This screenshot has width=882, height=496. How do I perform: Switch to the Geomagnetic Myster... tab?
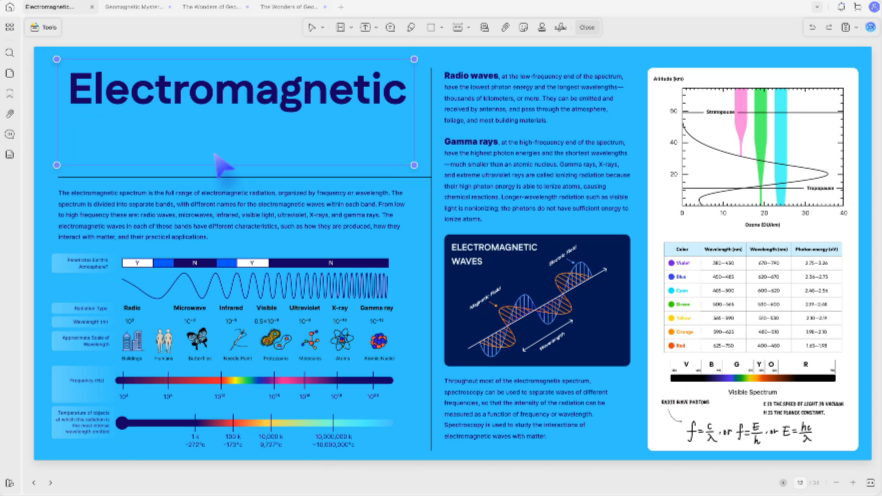[135, 7]
